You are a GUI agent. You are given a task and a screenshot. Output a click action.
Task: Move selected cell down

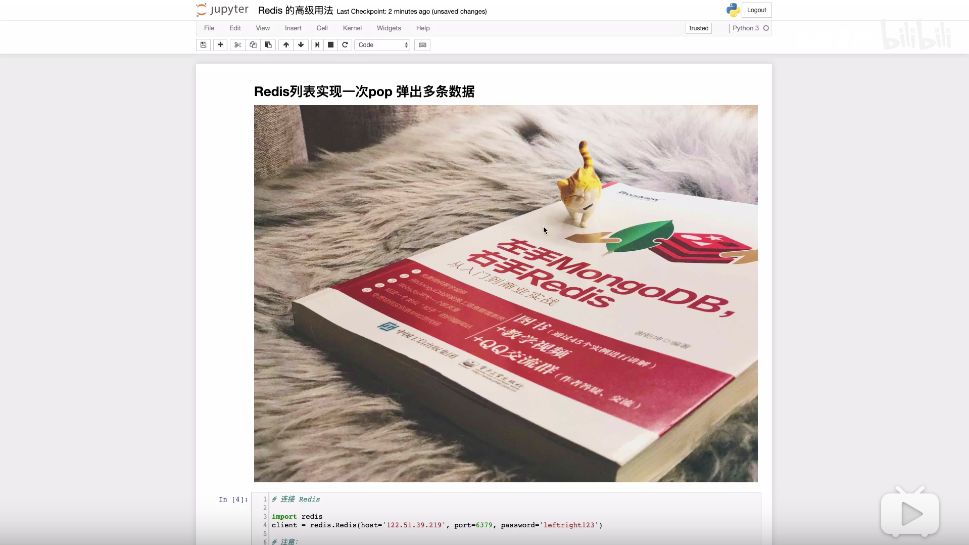(301, 44)
